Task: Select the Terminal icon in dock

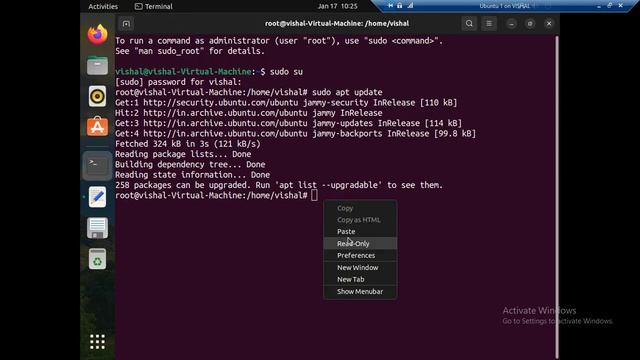Action: [x=97, y=165]
